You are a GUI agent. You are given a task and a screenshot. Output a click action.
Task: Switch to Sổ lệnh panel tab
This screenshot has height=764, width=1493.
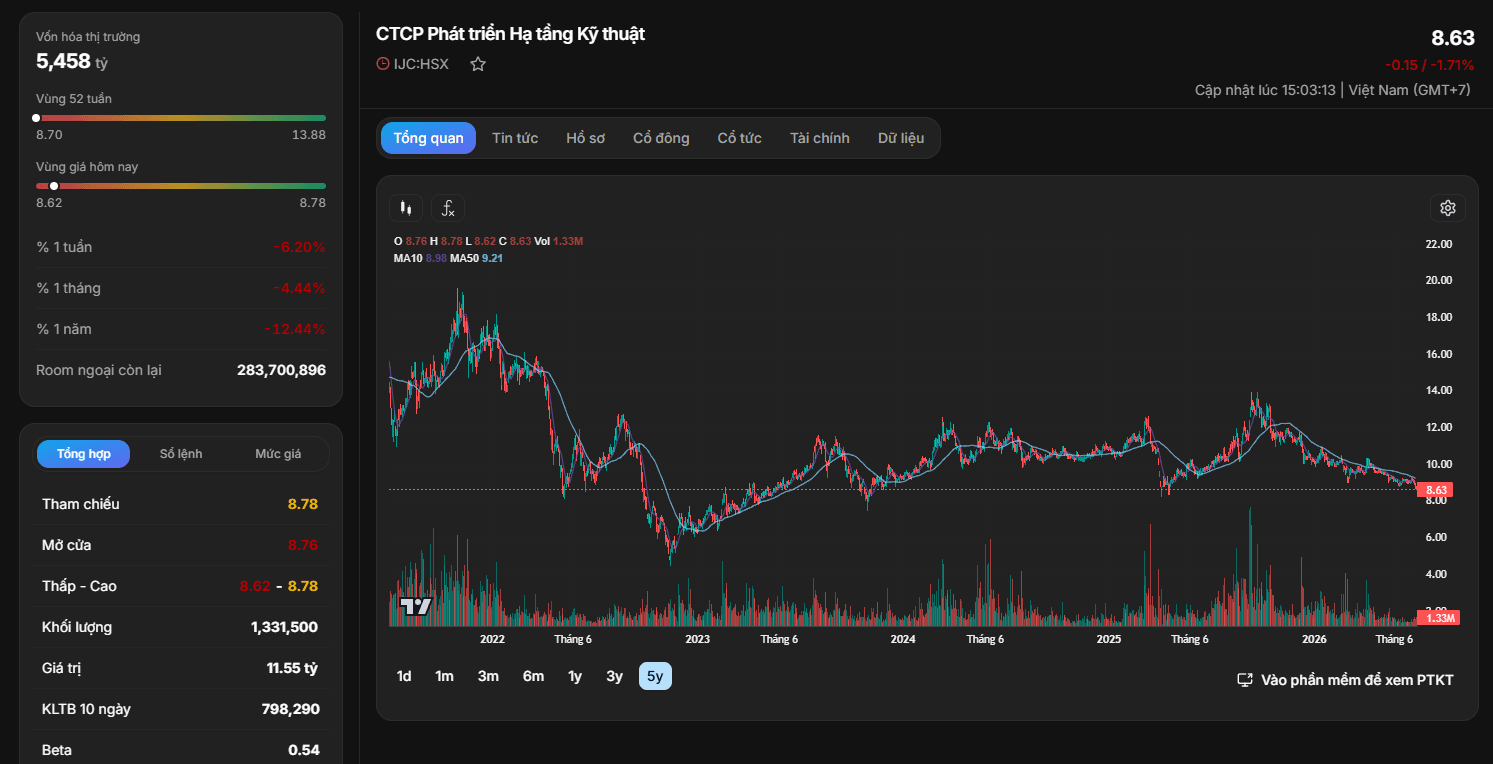click(181, 454)
